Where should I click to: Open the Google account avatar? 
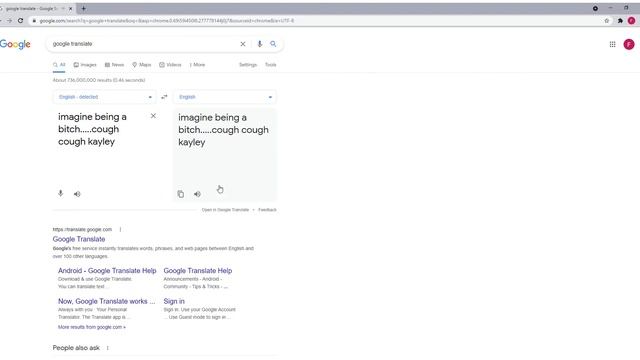[x=629, y=44]
